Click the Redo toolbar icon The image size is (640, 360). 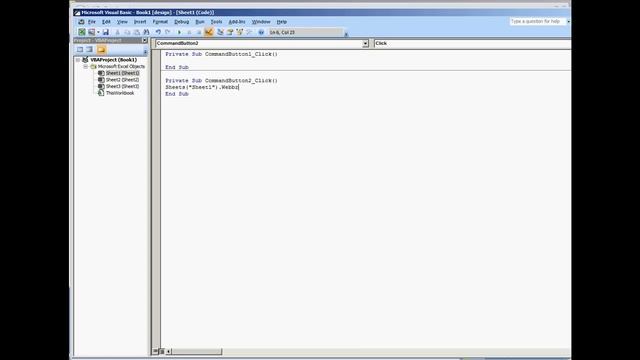tap(168, 32)
